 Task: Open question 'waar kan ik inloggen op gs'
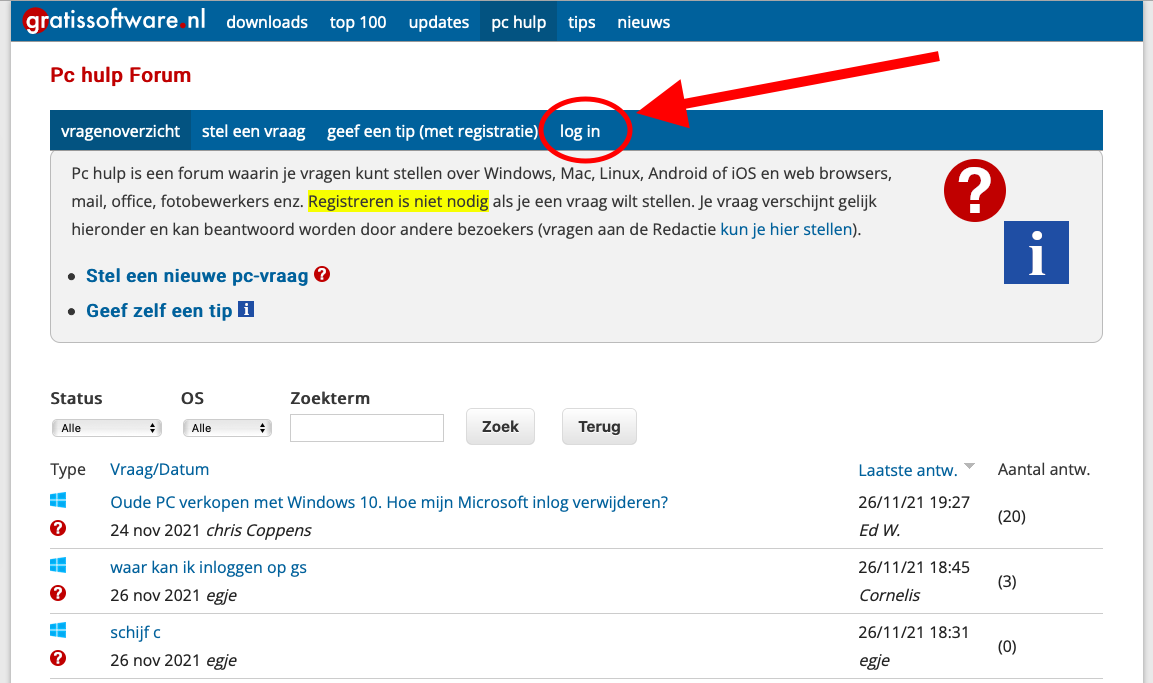[208, 567]
